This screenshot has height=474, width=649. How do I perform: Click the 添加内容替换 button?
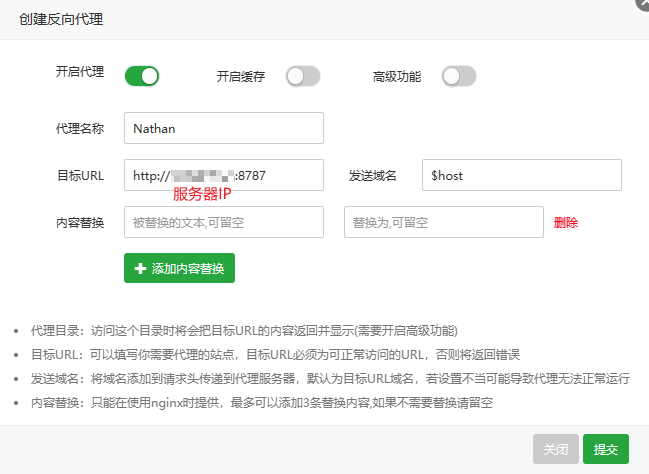point(179,268)
